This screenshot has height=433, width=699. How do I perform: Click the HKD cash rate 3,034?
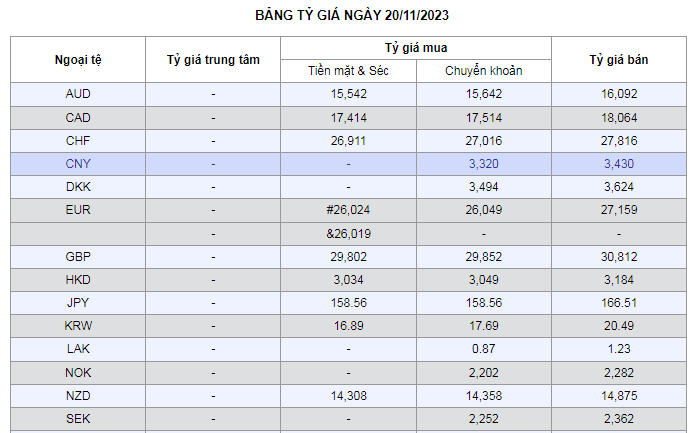(x=348, y=280)
